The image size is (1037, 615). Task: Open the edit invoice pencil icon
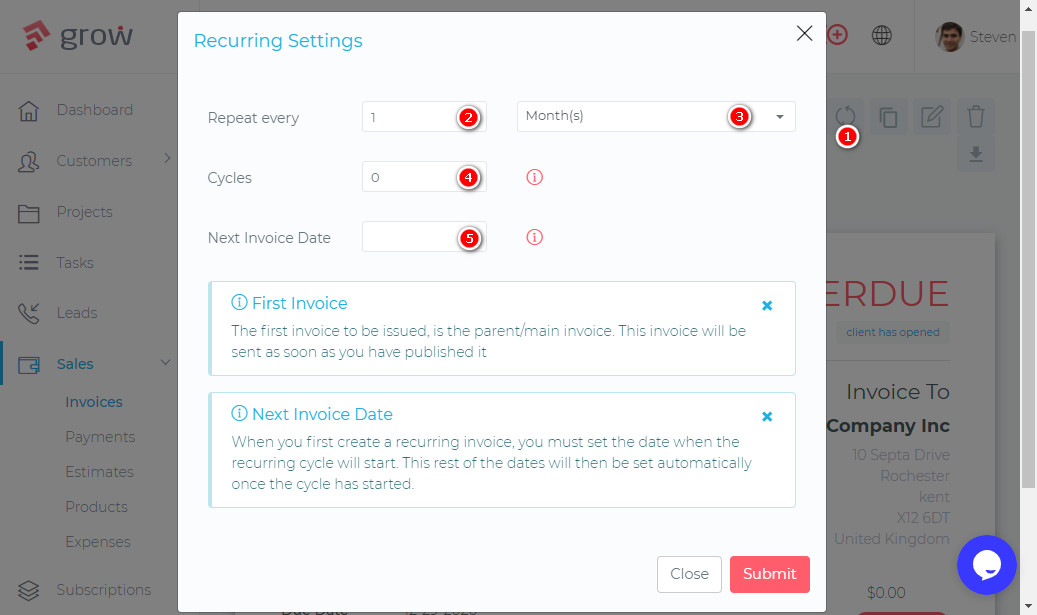[x=931, y=117]
